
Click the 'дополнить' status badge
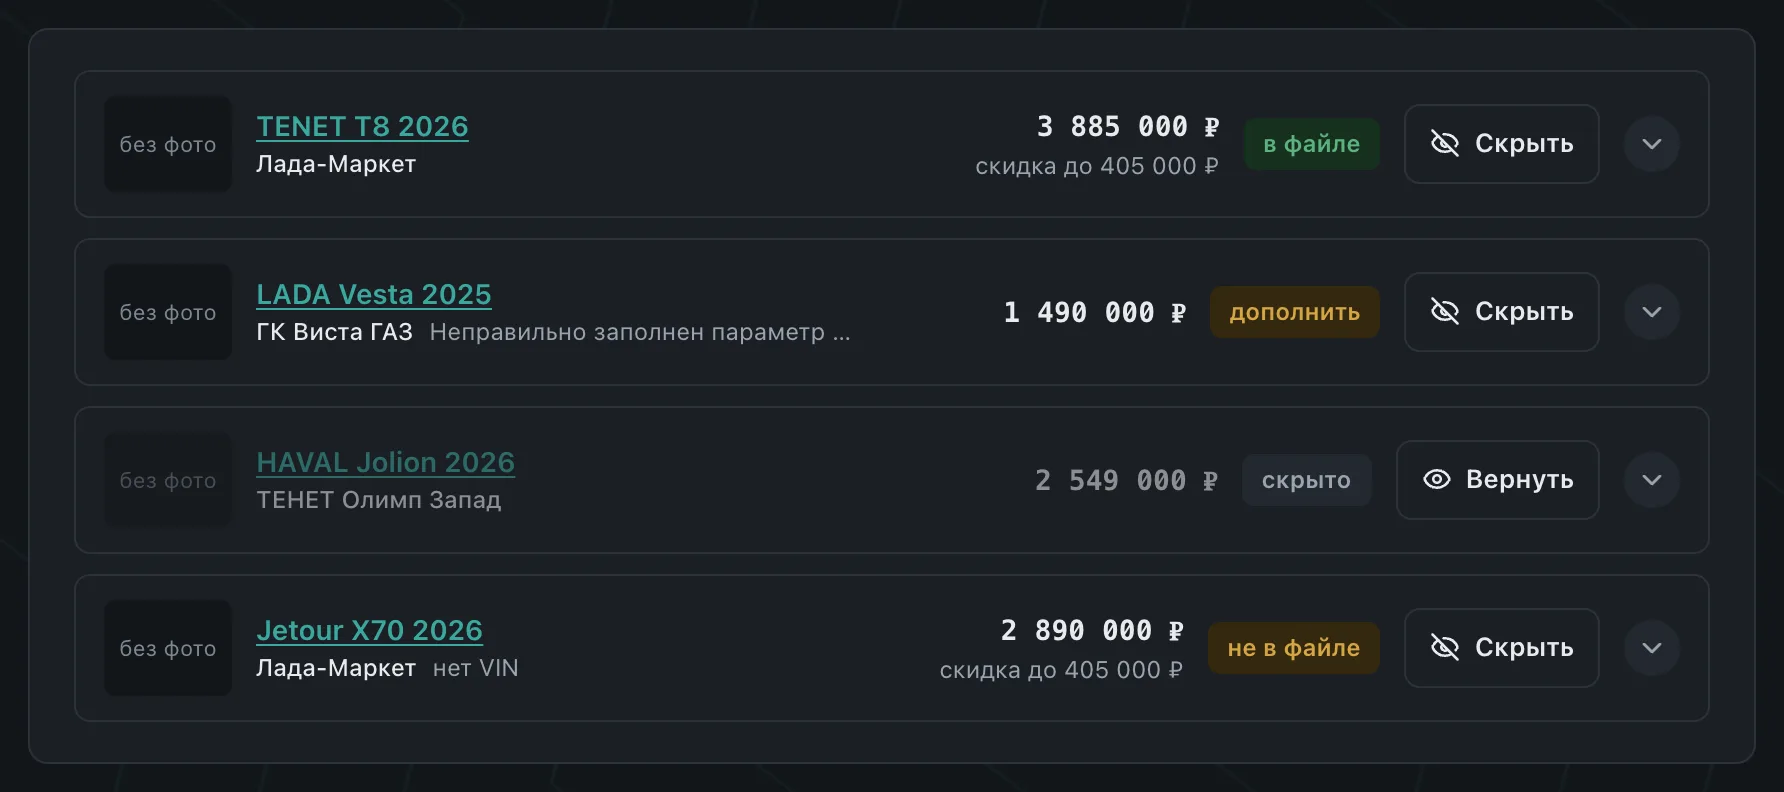pos(1294,312)
